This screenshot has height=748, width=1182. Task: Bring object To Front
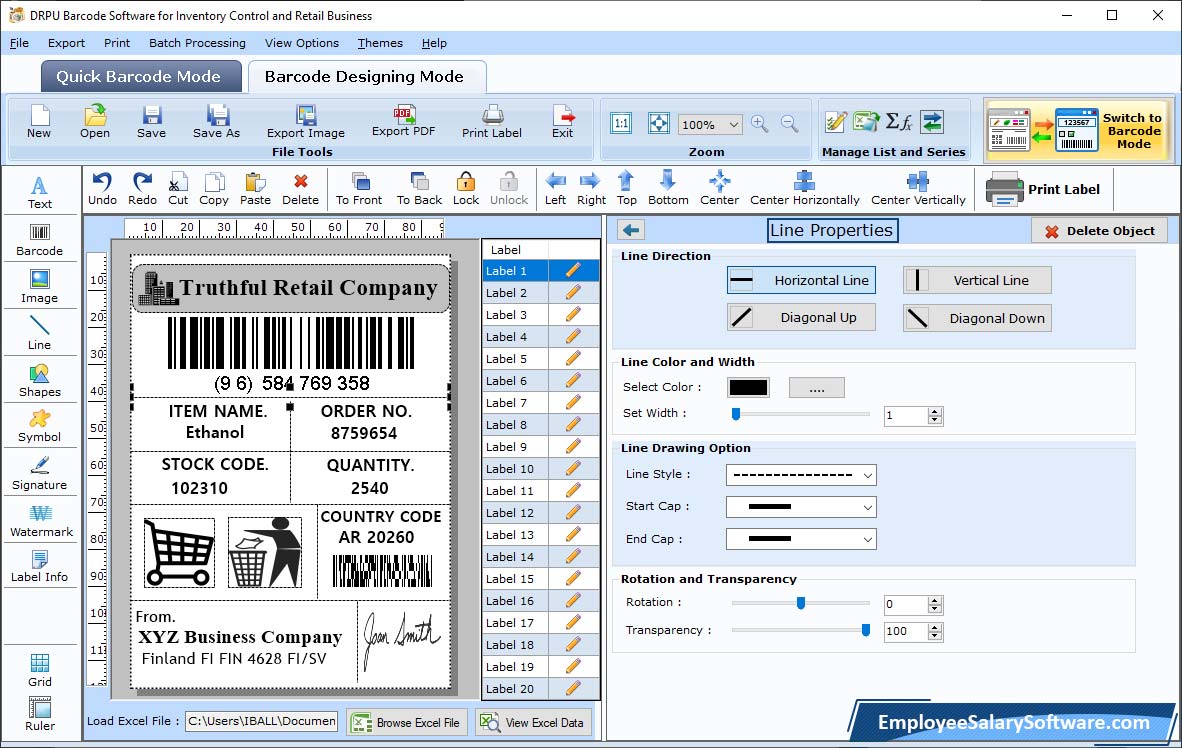pos(359,189)
